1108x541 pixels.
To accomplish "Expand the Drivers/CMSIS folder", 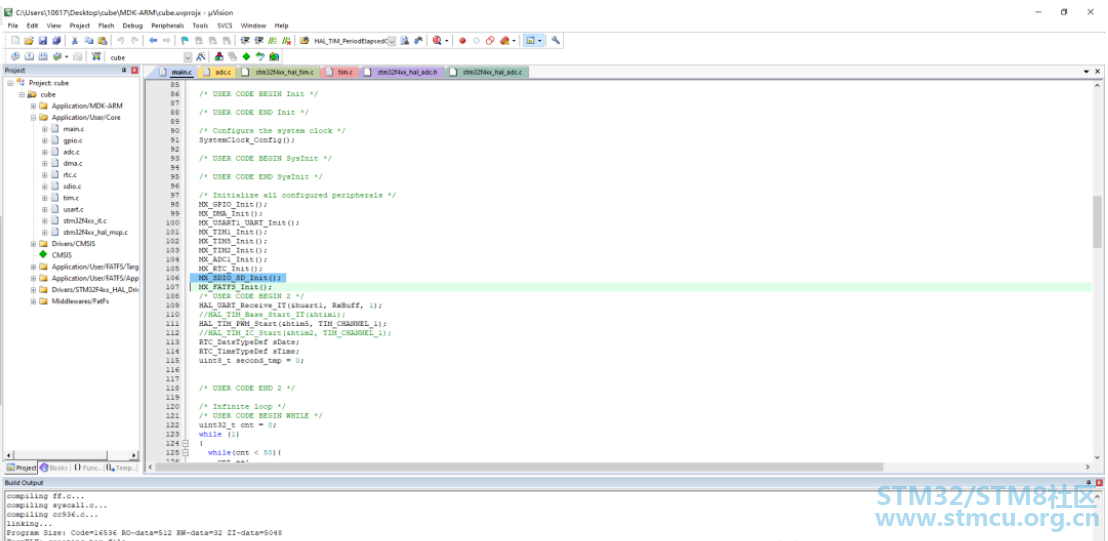I will (x=33, y=243).
